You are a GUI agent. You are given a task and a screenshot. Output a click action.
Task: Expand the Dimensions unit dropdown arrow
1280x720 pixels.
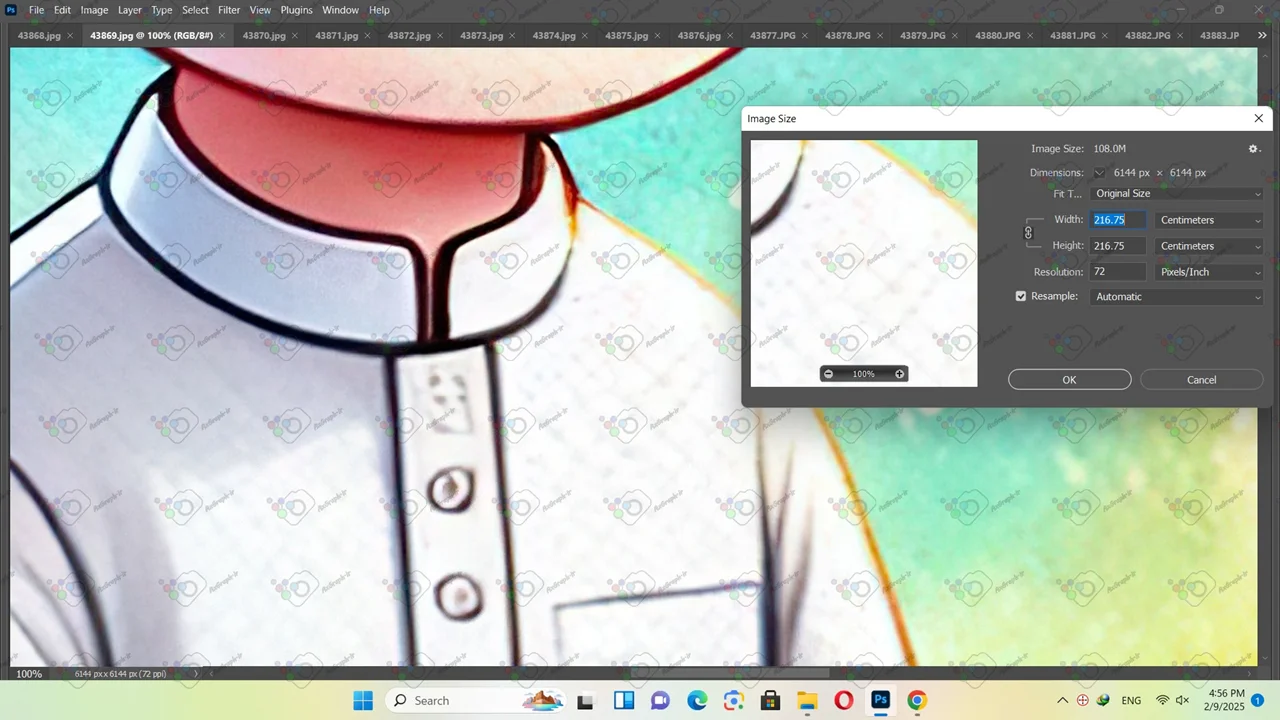click(x=1099, y=173)
